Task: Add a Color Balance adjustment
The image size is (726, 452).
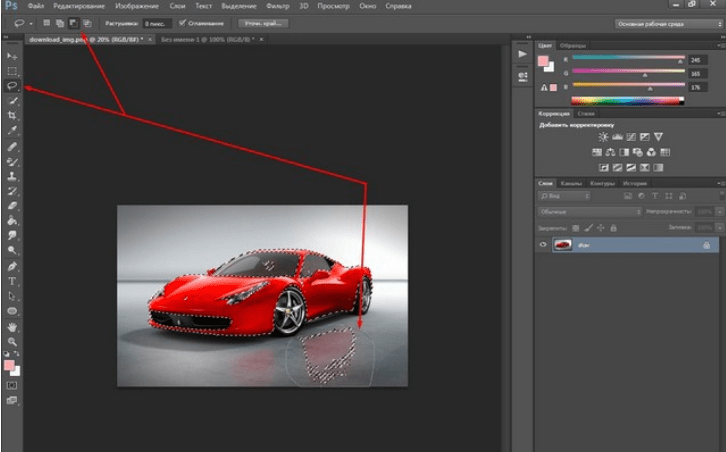Action: click(x=610, y=152)
